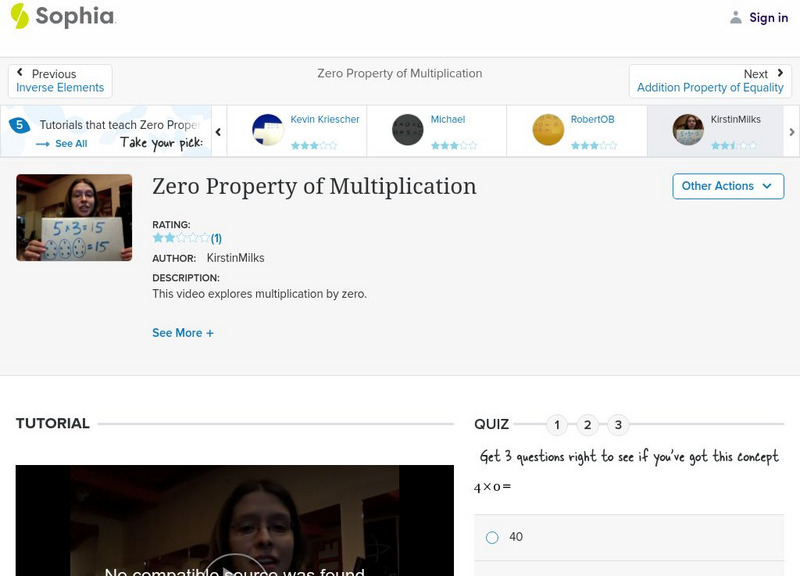Expand the "See More" description

pos(183,332)
